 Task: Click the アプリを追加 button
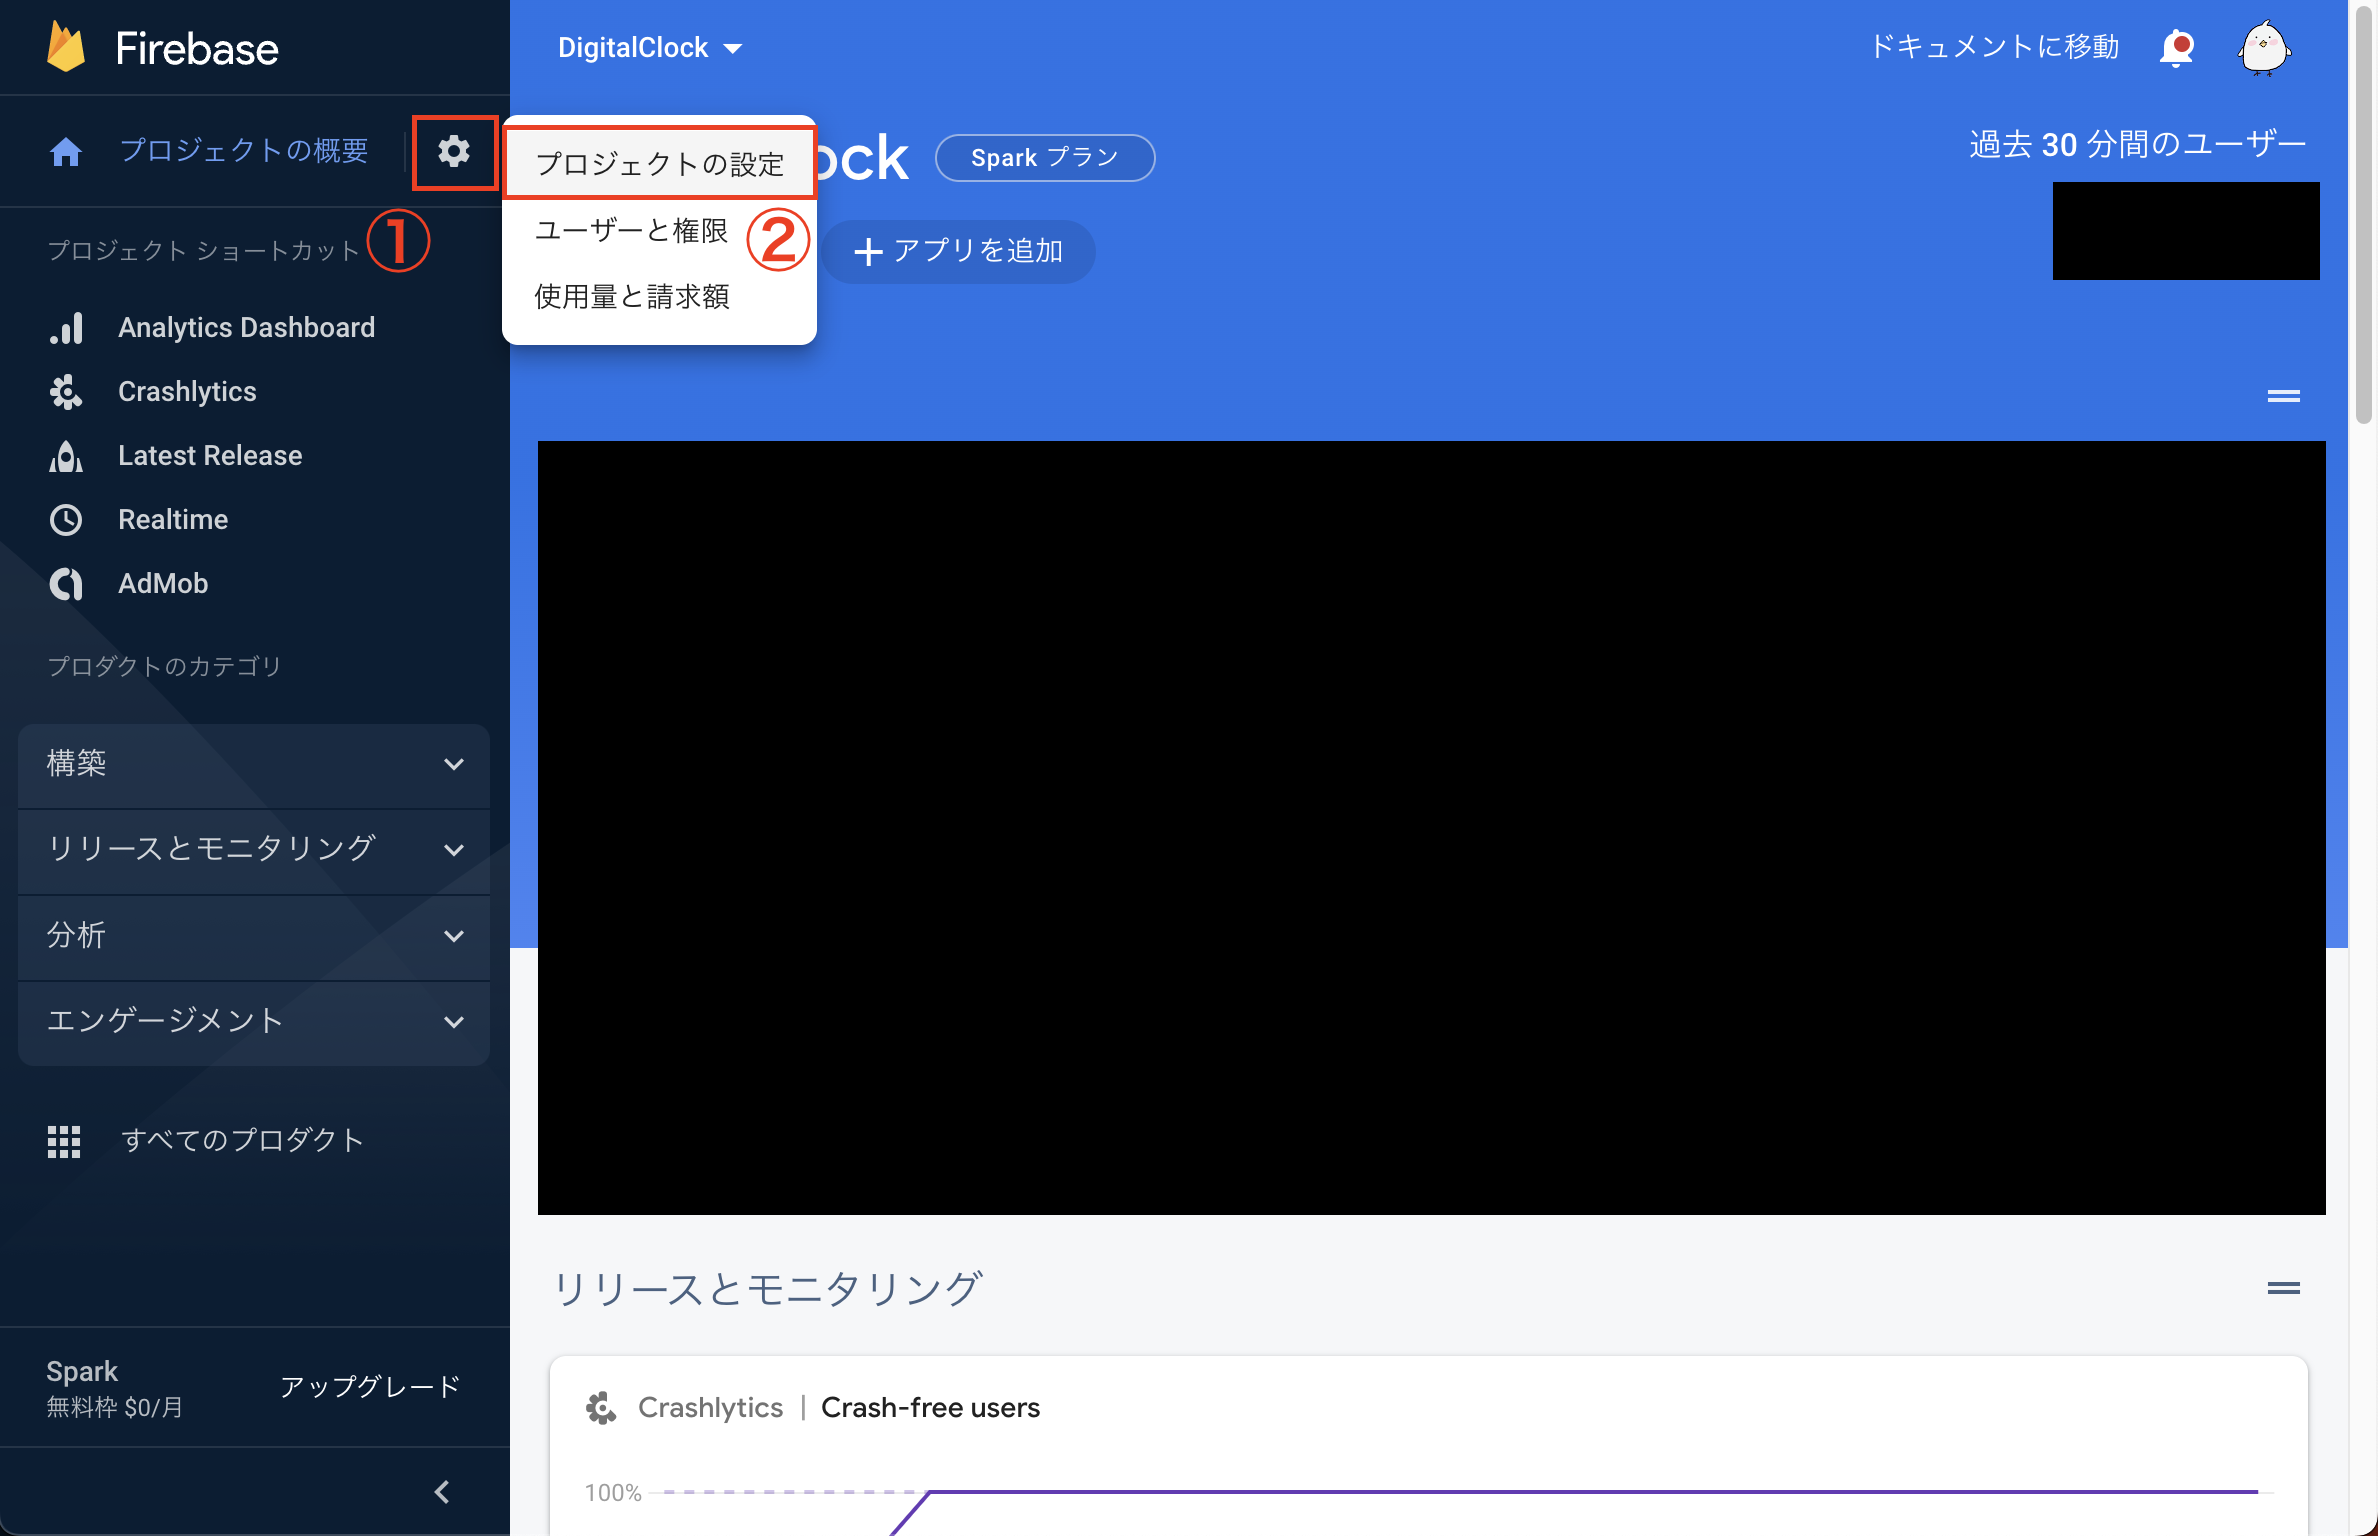pyautogui.click(x=958, y=251)
